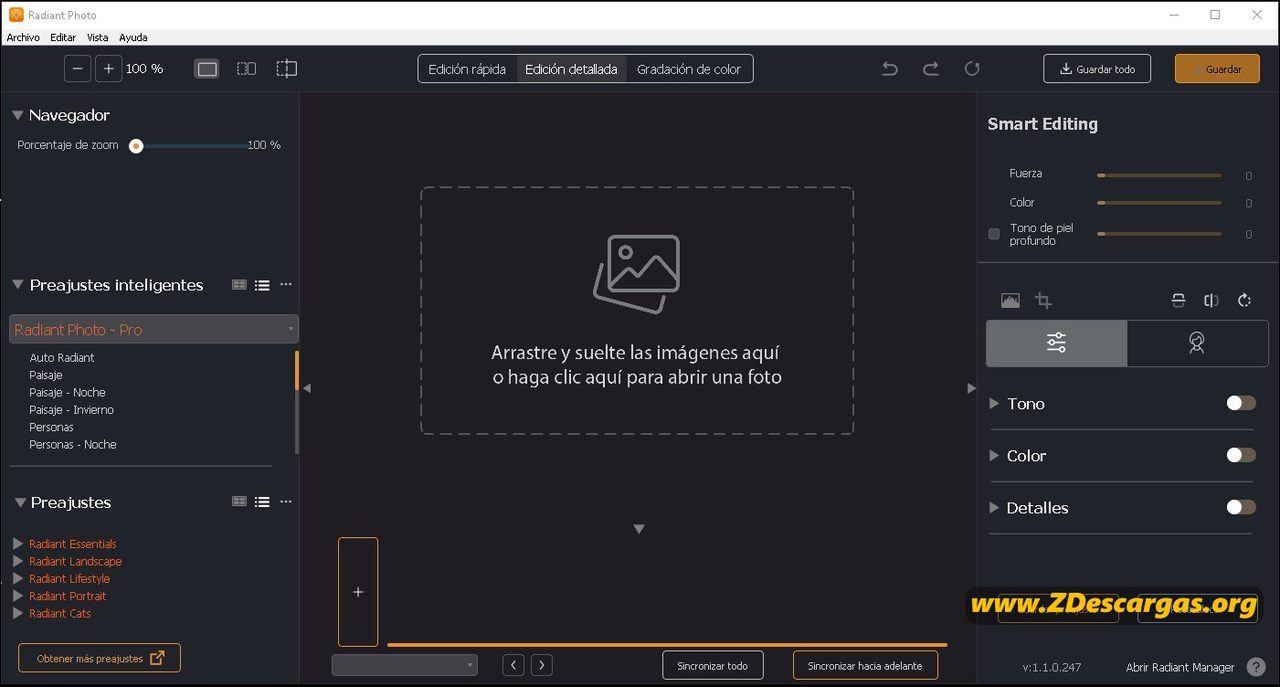Screen dimensions: 1280x687
Task: Expand Radiant Landscape presets
Action: 17,561
